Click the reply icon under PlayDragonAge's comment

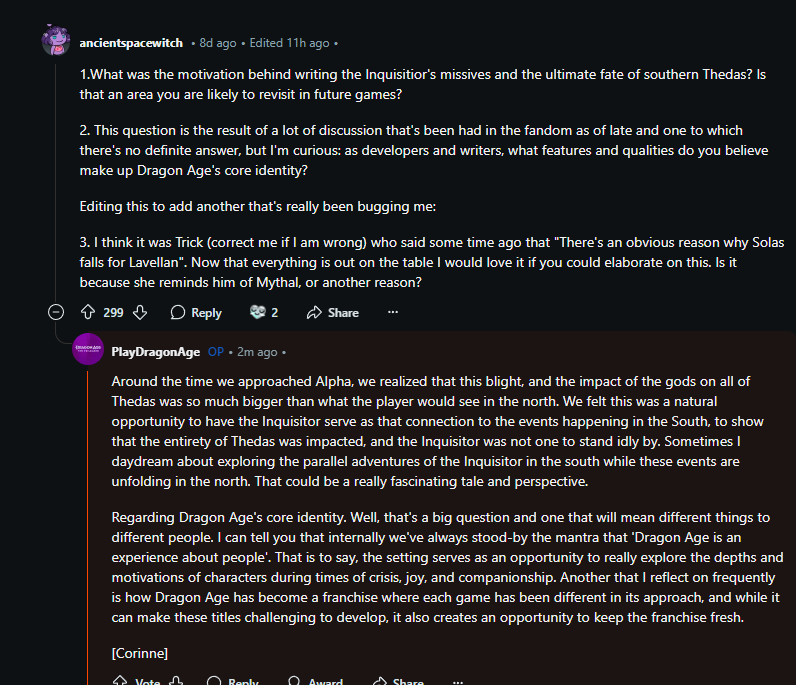(214, 682)
